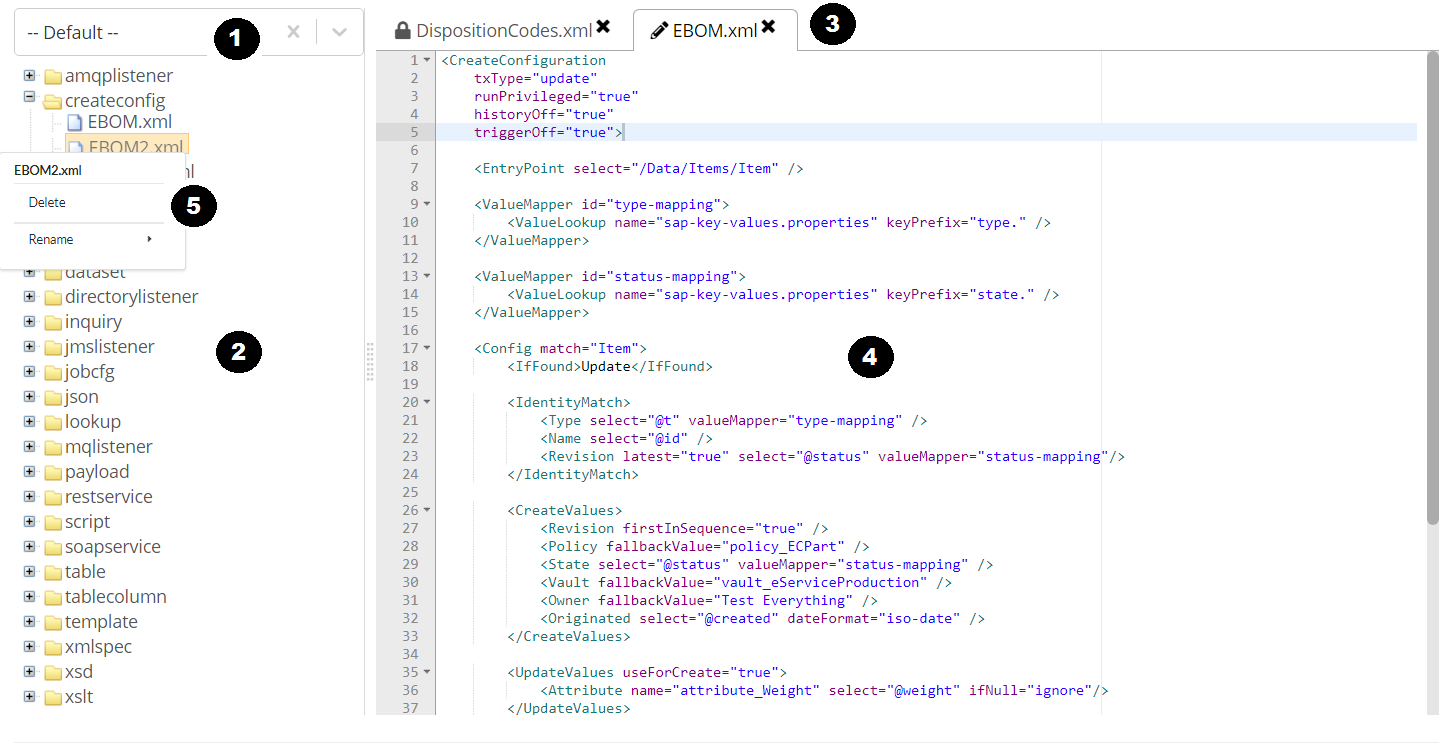The width and height of the screenshot is (1456, 753).
Task: Collapse the createconfig folder
Action: point(29,98)
